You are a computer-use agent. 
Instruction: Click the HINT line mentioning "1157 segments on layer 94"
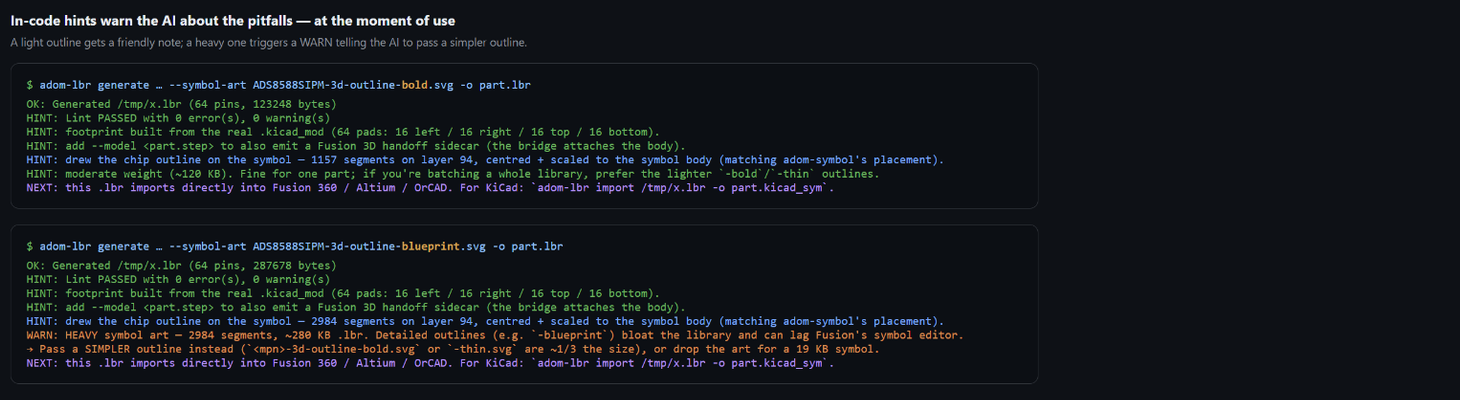point(485,160)
